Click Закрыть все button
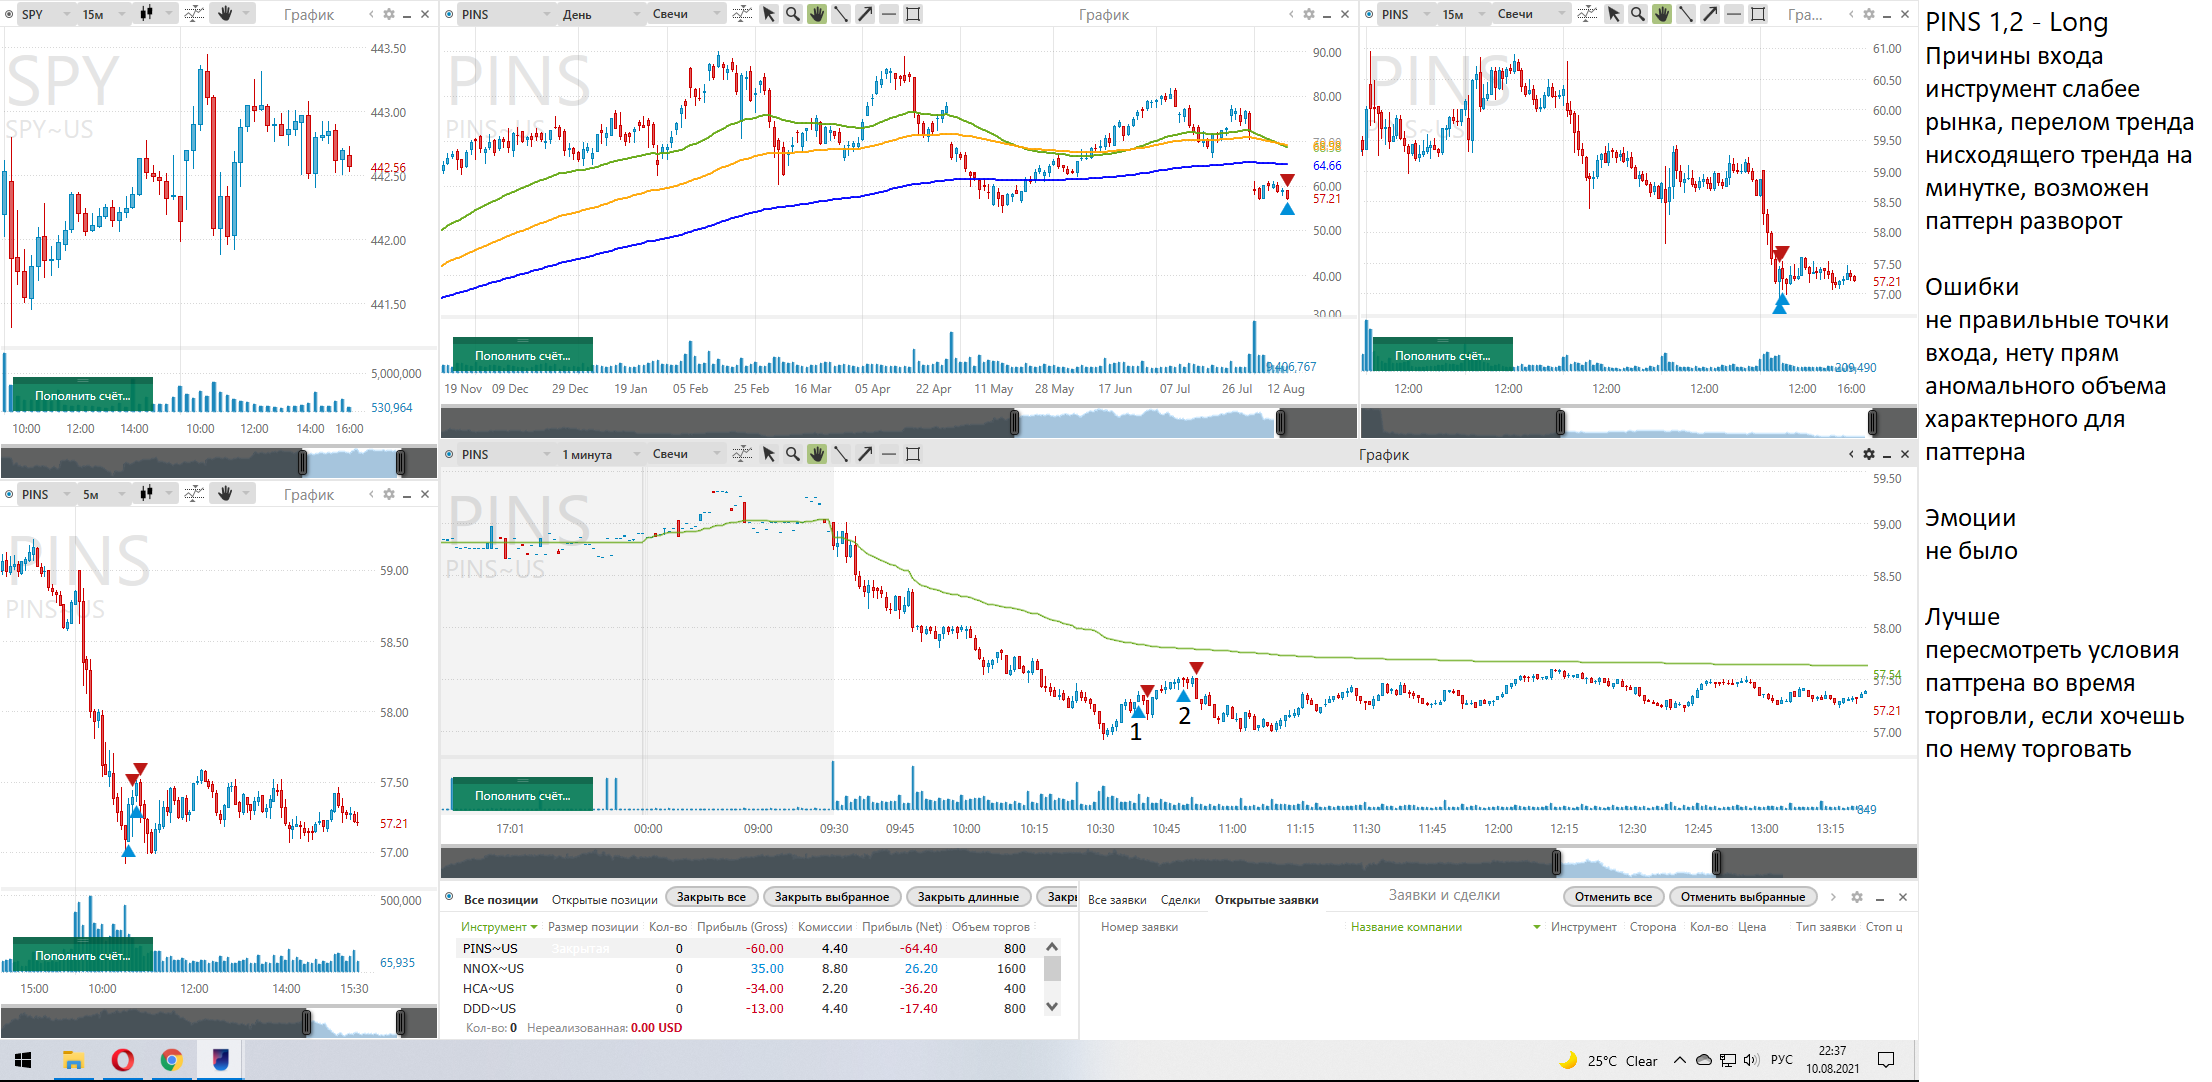2212x1082 pixels. 711,897
